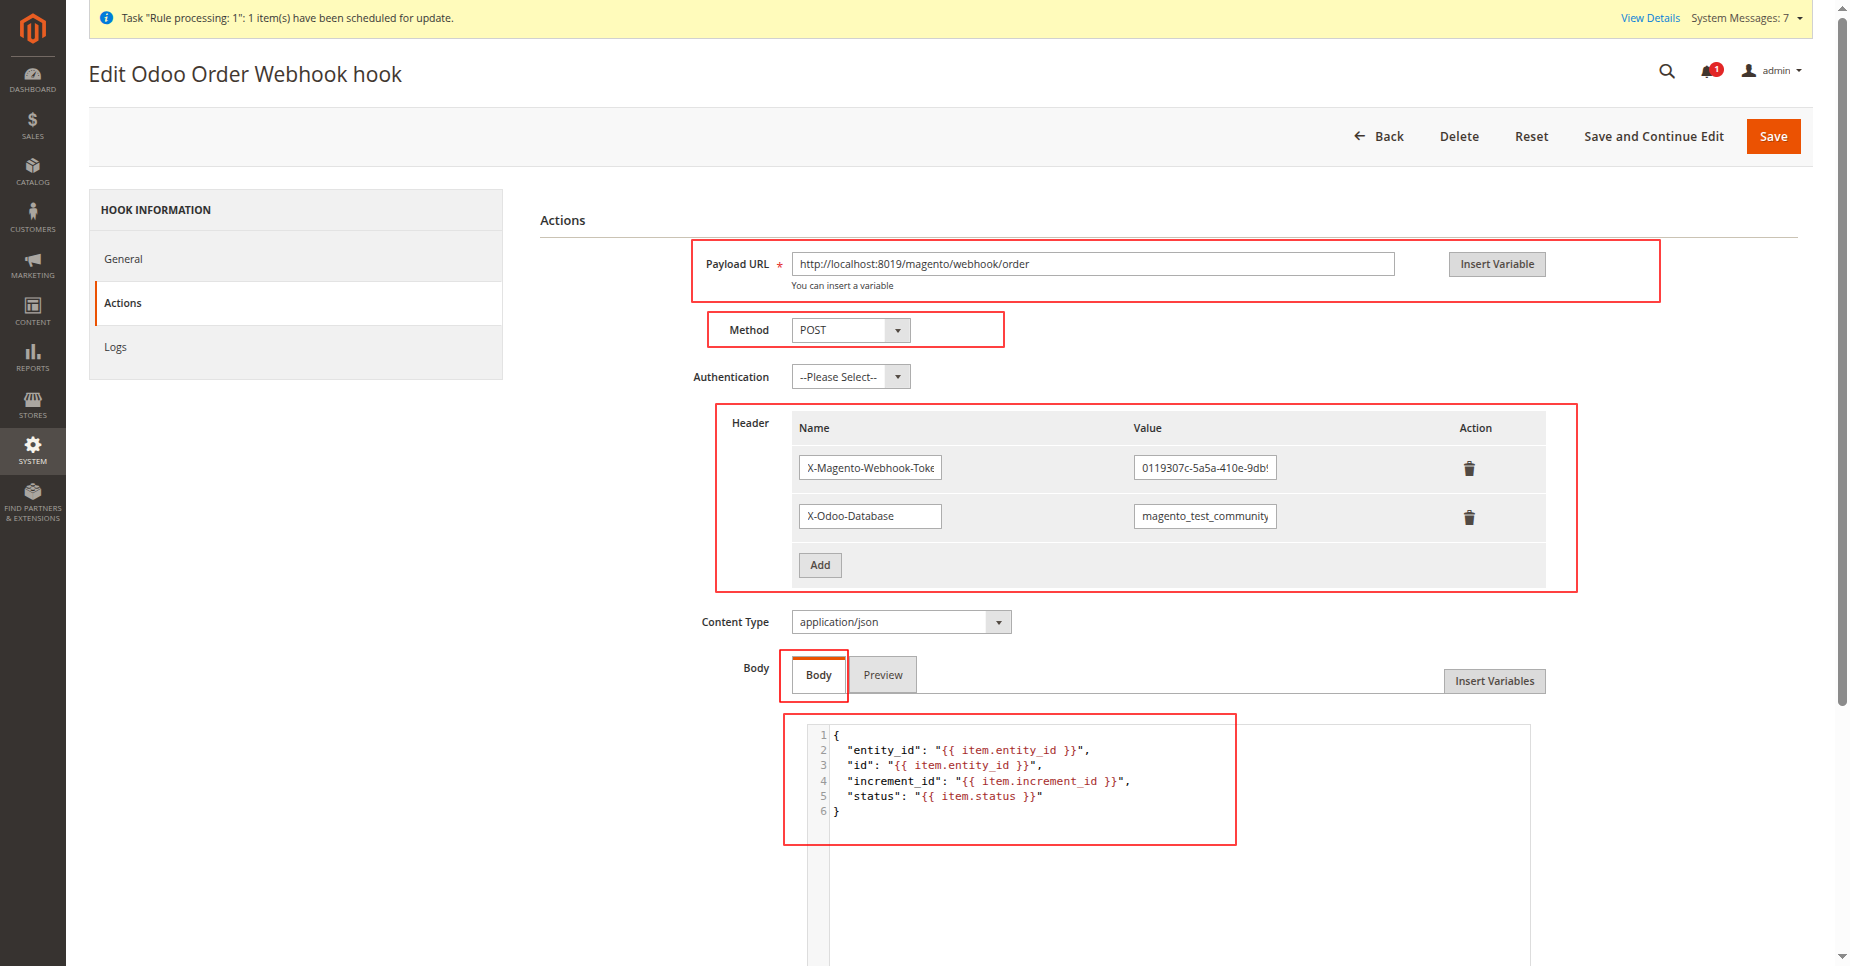Click Insert Variable next to Payload URL
The width and height of the screenshot is (1850, 966).
[1497, 264]
